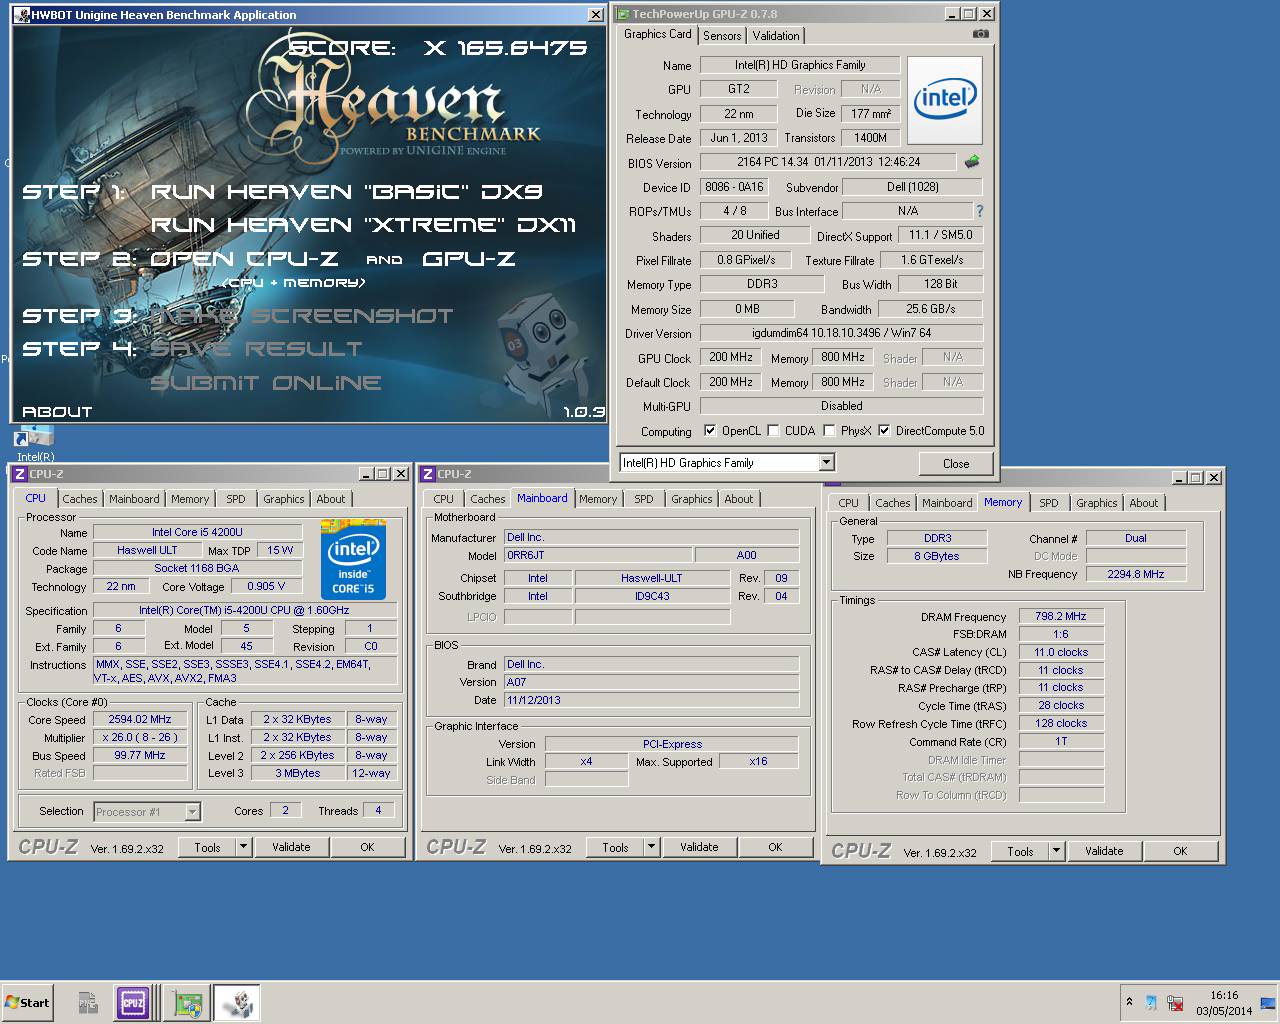Viewport: 1280px width, 1024px height.
Task: Open the first pinned taskbar program icon
Action: (x=88, y=1003)
